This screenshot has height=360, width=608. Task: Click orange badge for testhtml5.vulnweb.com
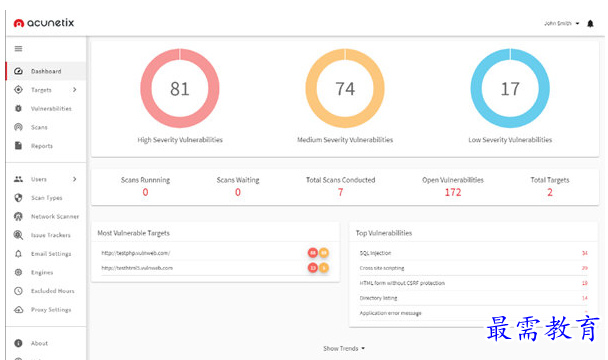click(x=324, y=268)
